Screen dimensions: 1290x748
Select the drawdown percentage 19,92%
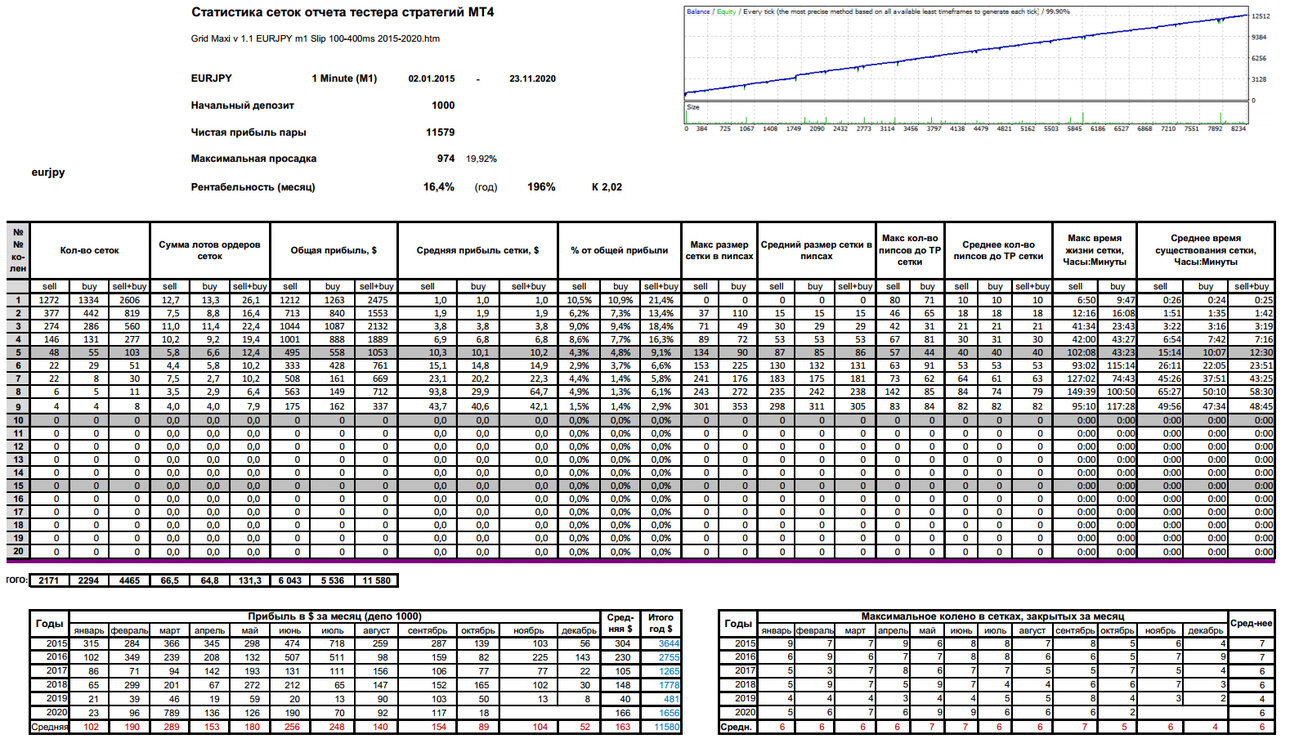482,159
